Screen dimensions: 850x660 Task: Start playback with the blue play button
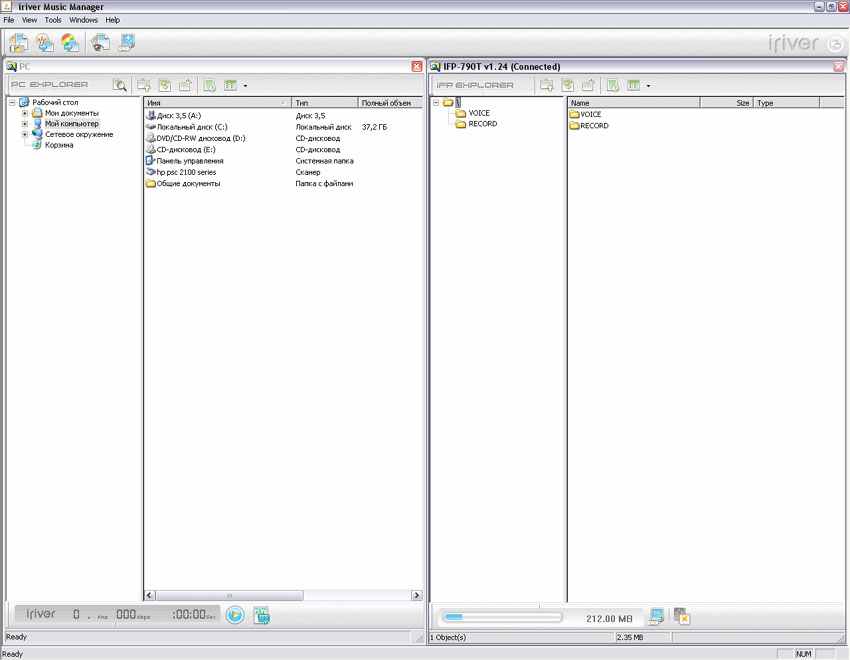(235, 615)
